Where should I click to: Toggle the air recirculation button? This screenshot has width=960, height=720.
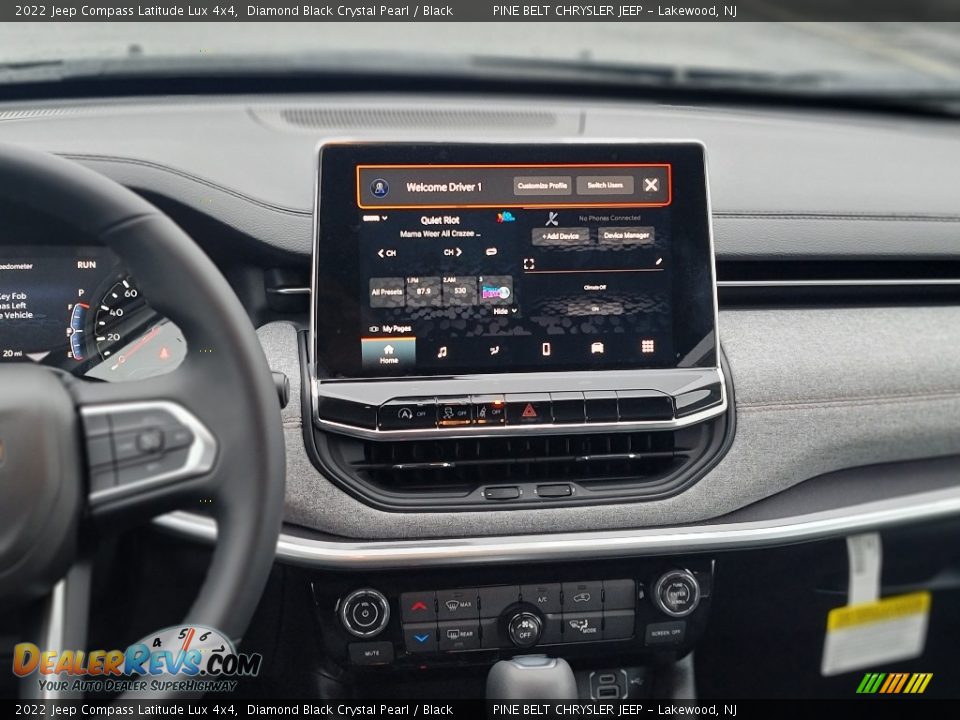(x=582, y=598)
